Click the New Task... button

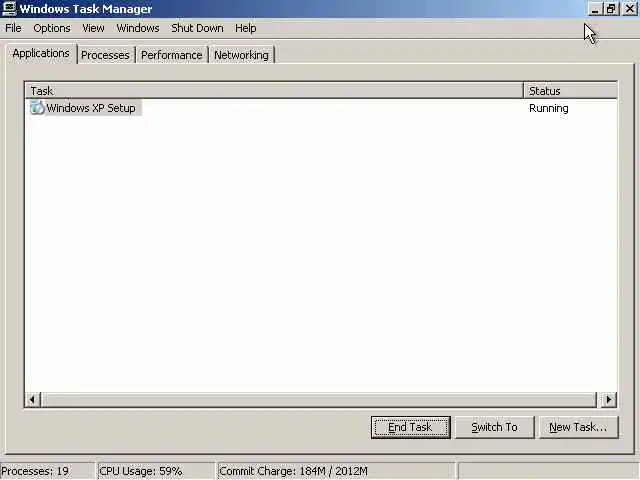[578, 427]
